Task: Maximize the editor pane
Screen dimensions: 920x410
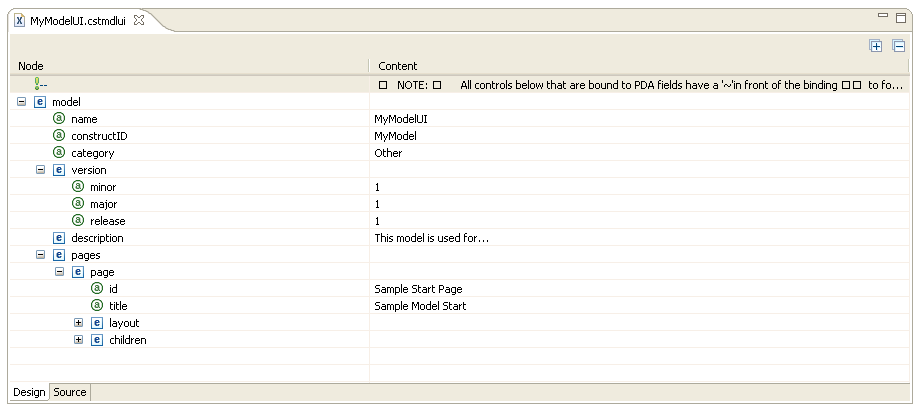Action: pyautogui.click(x=900, y=18)
